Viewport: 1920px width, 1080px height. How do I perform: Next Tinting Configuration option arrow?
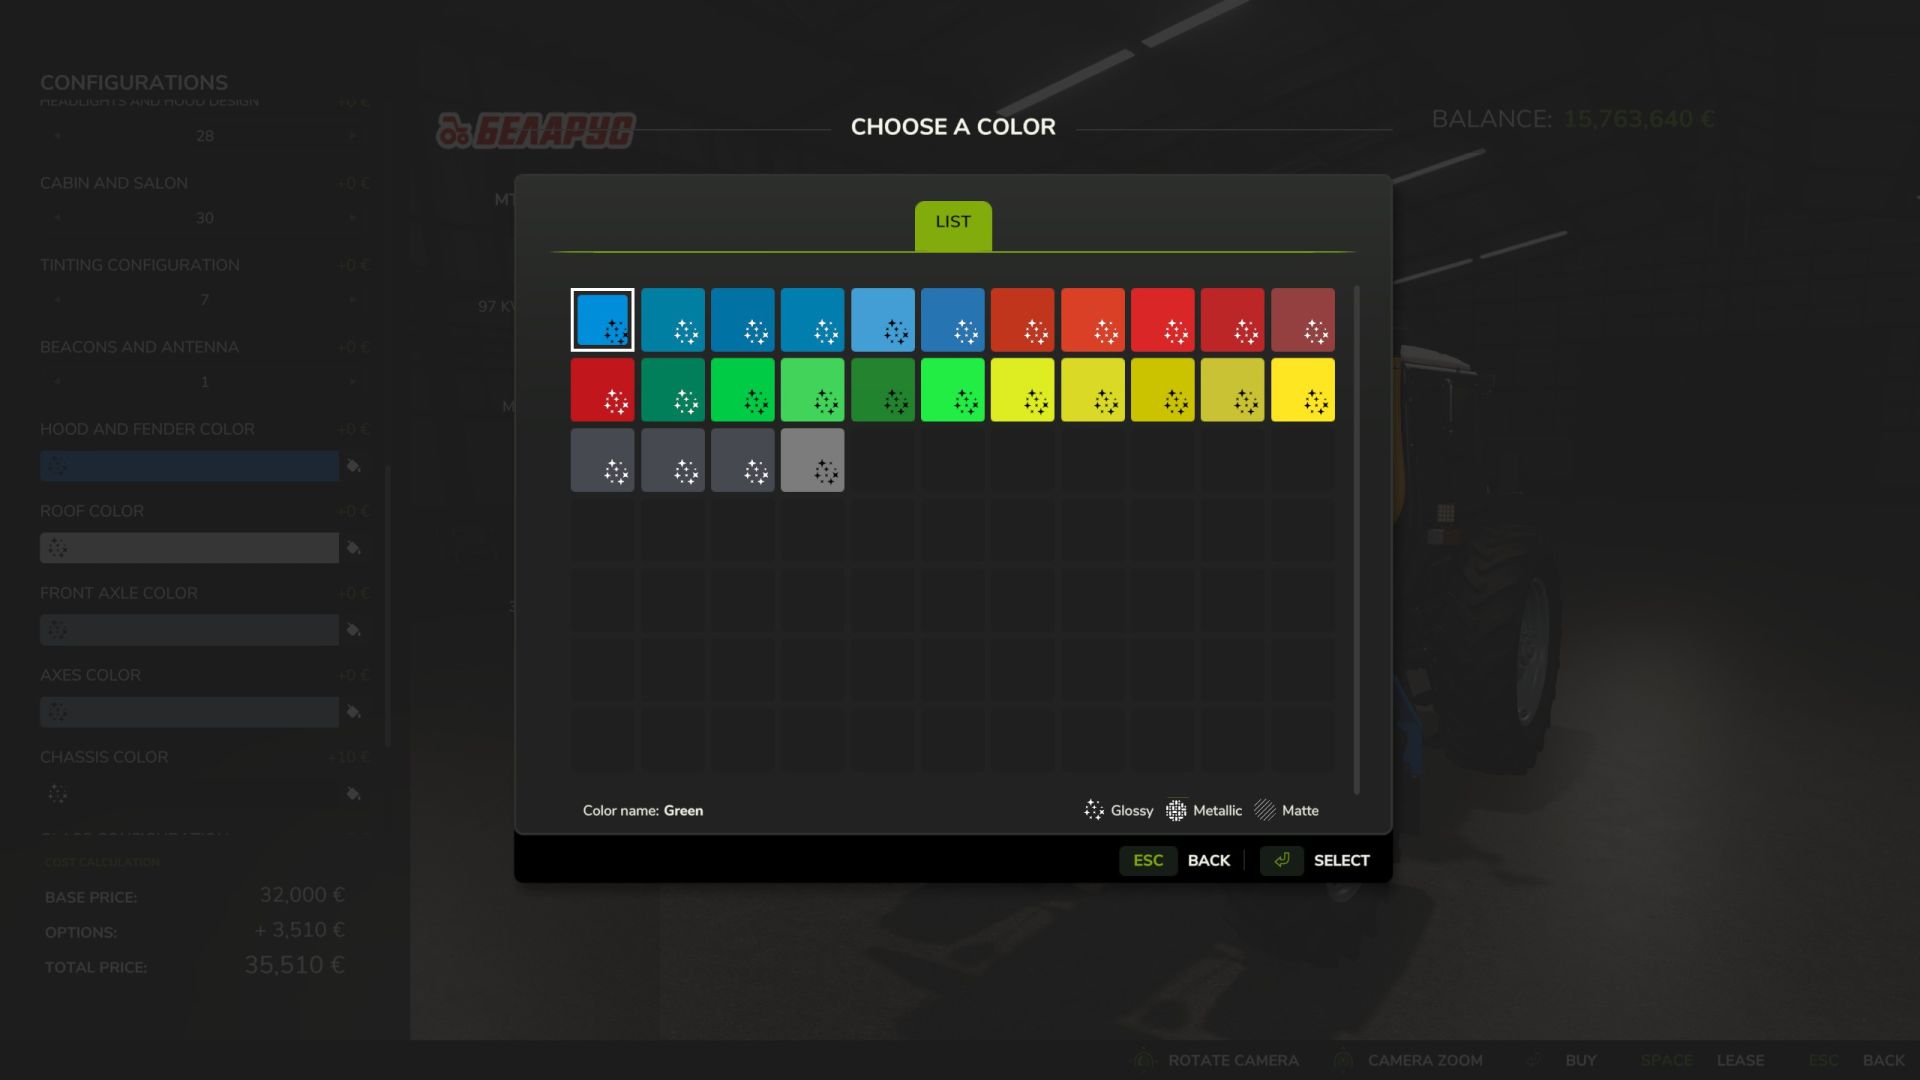point(353,299)
